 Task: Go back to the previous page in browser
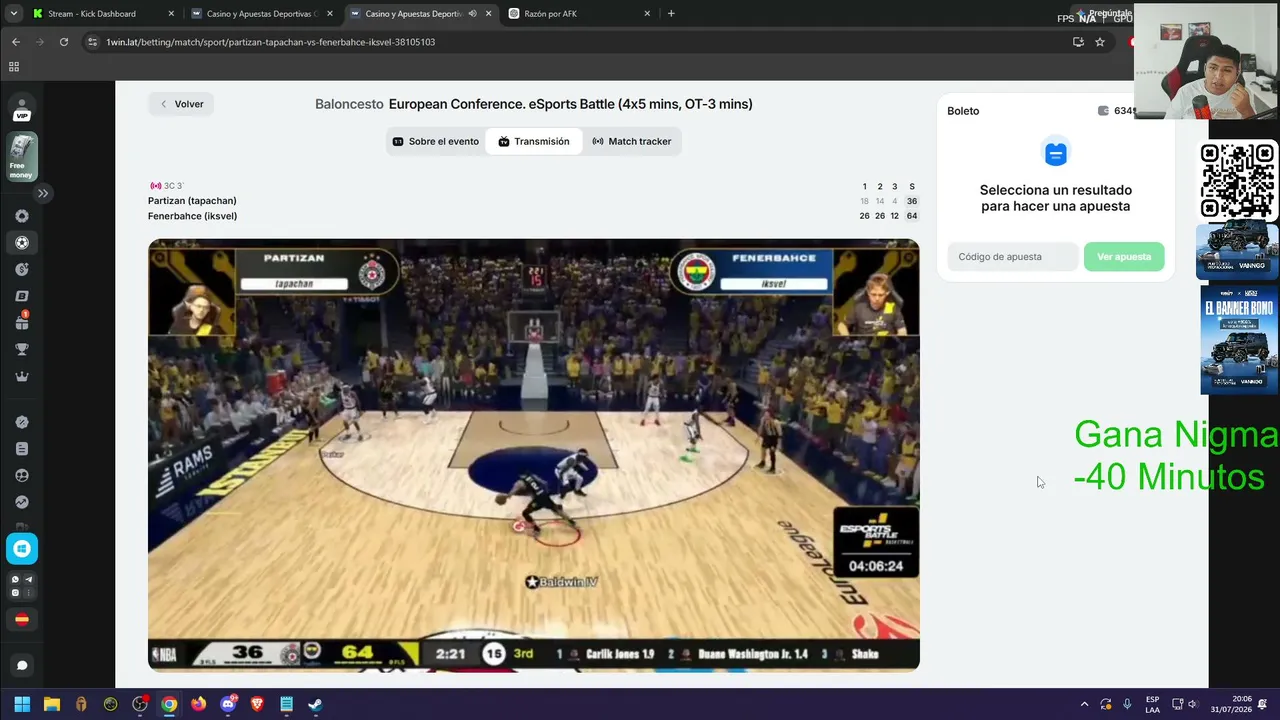pyautogui.click(x=16, y=42)
